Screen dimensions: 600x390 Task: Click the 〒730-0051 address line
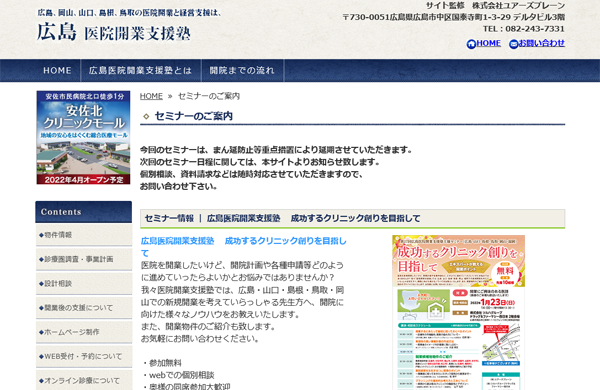[x=453, y=17]
